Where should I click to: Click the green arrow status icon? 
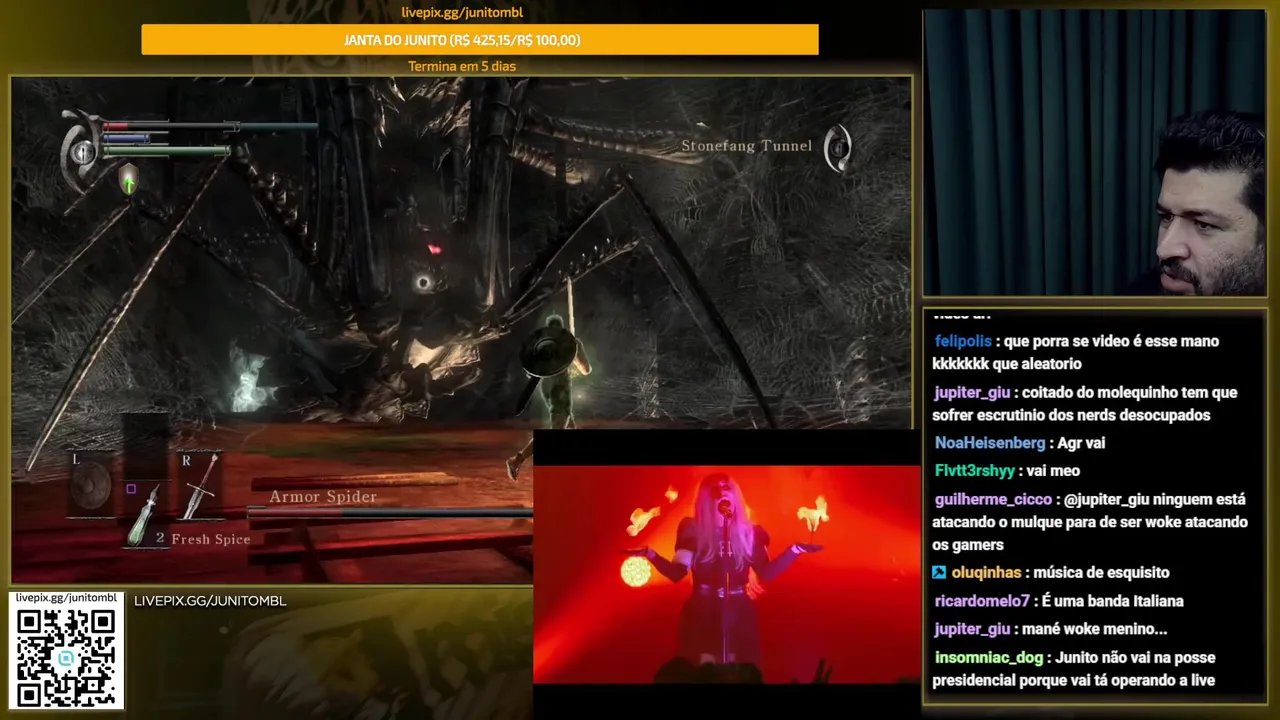pyautogui.click(x=128, y=181)
